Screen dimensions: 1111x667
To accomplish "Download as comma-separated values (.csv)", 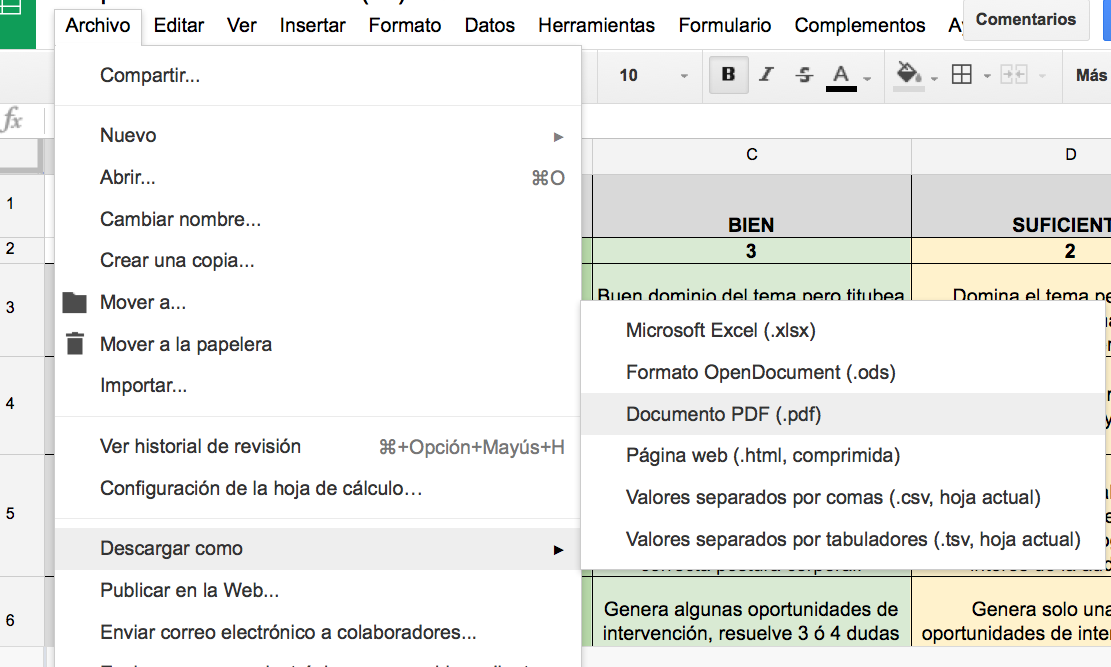I will click(842, 498).
